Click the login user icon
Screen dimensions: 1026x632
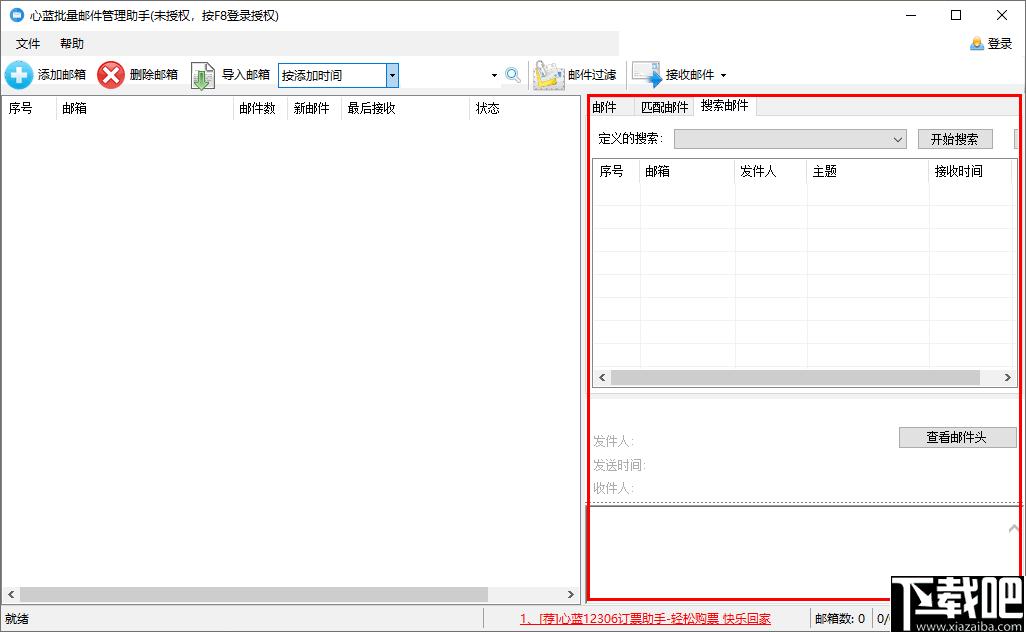[x=977, y=44]
